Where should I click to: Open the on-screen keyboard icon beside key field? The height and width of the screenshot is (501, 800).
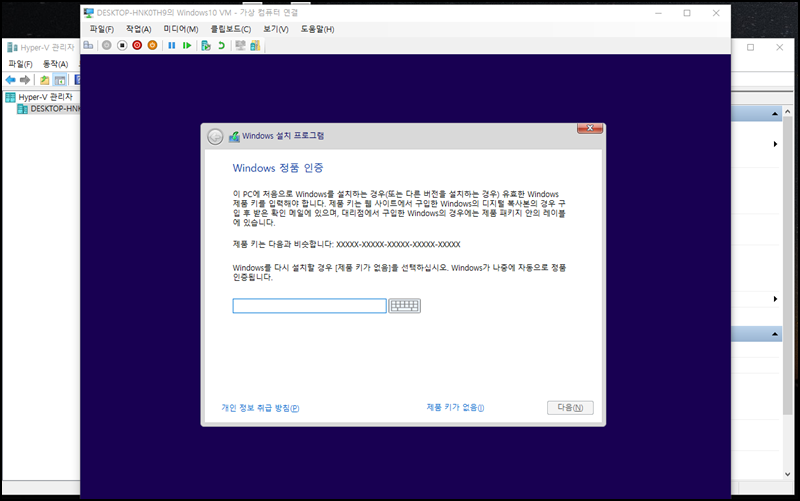click(x=405, y=306)
